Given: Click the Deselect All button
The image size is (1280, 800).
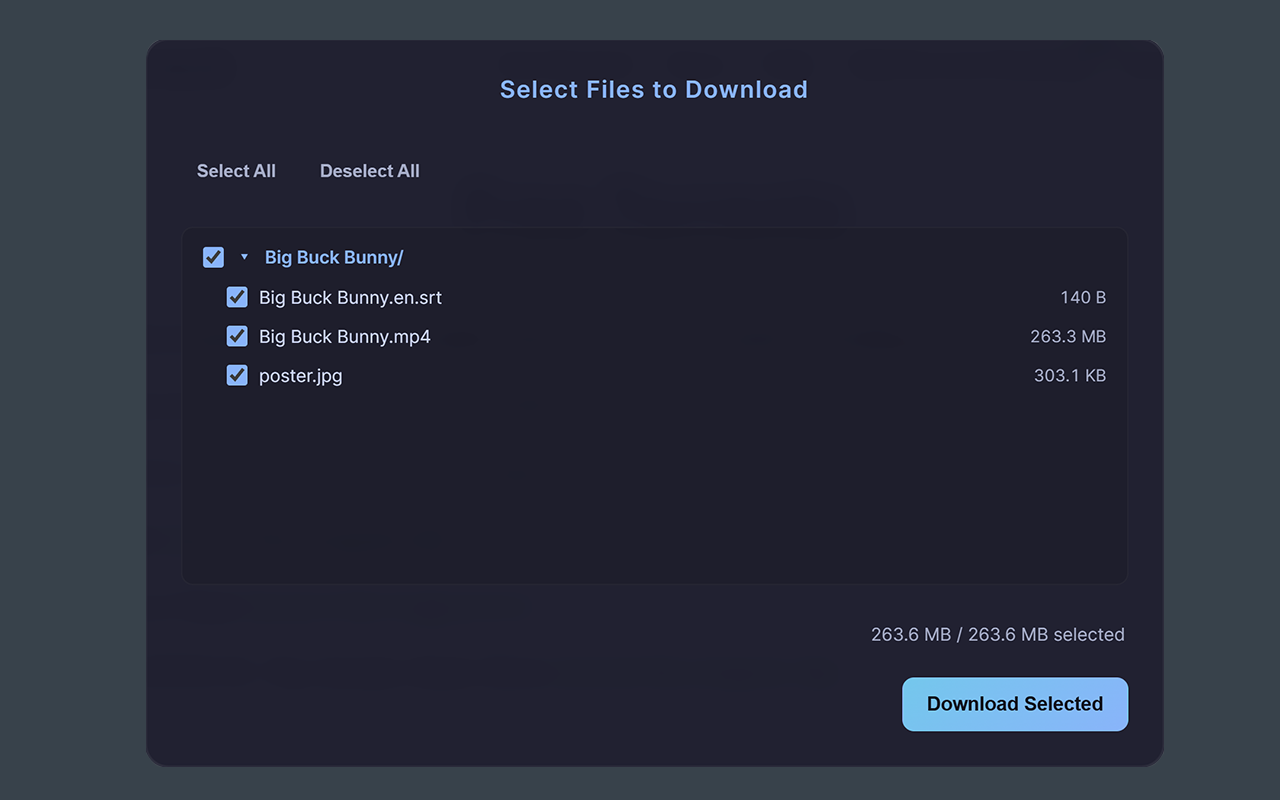Looking at the screenshot, I should pyautogui.click(x=370, y=171).
